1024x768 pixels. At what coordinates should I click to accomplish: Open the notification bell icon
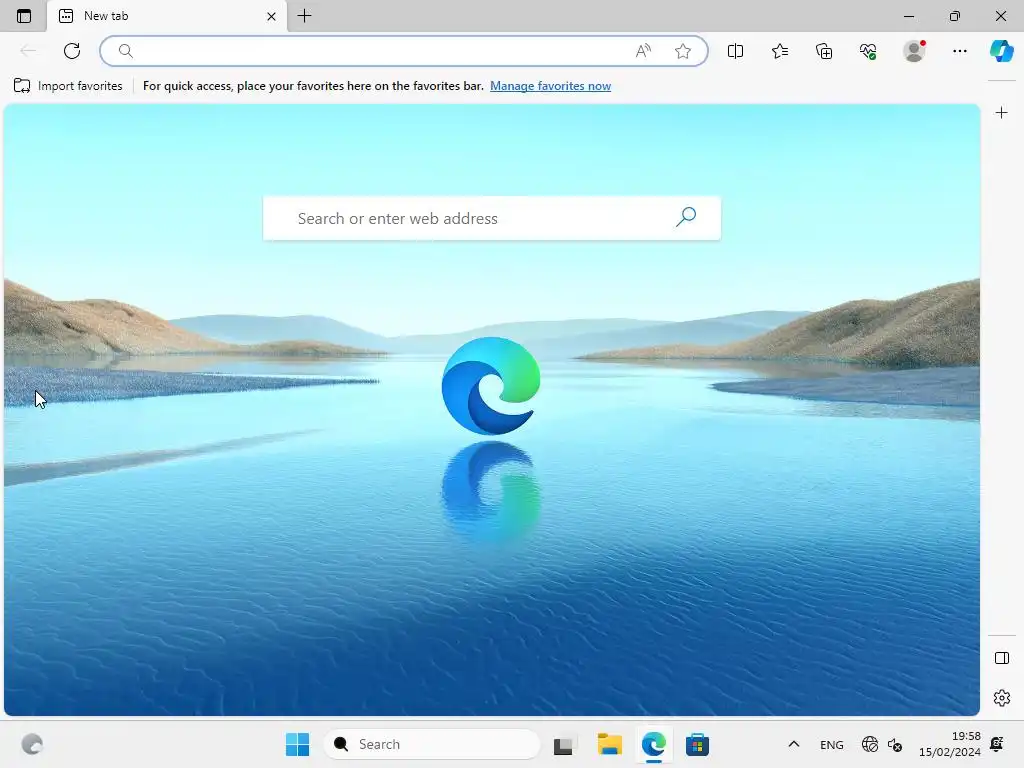997,744
